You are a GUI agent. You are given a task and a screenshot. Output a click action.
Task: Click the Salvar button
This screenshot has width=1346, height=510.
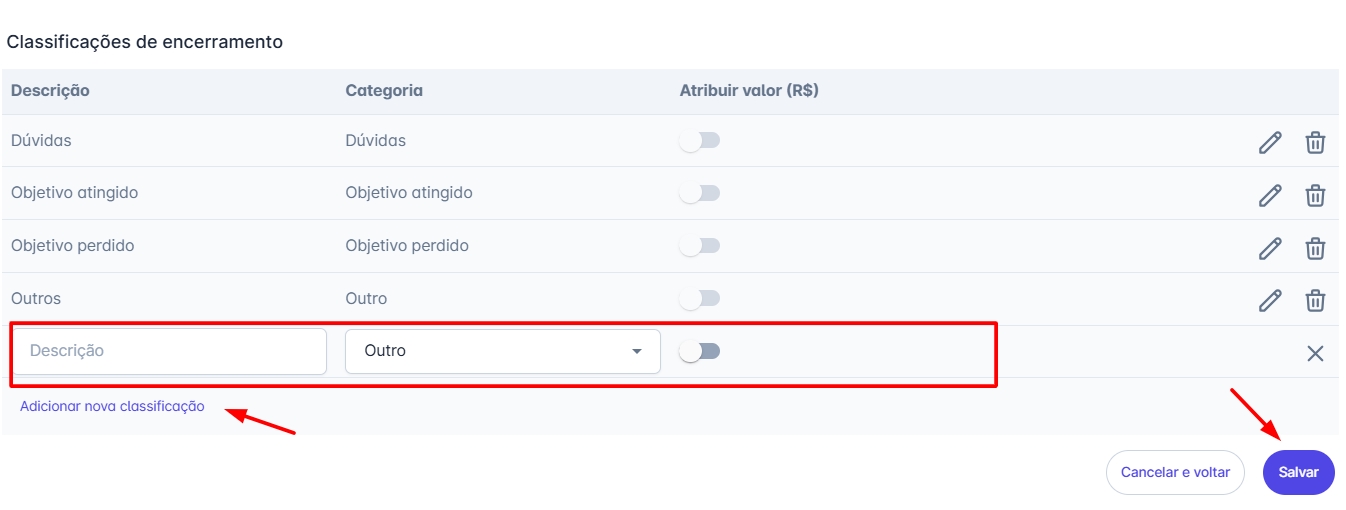[x=1299, y=472]
